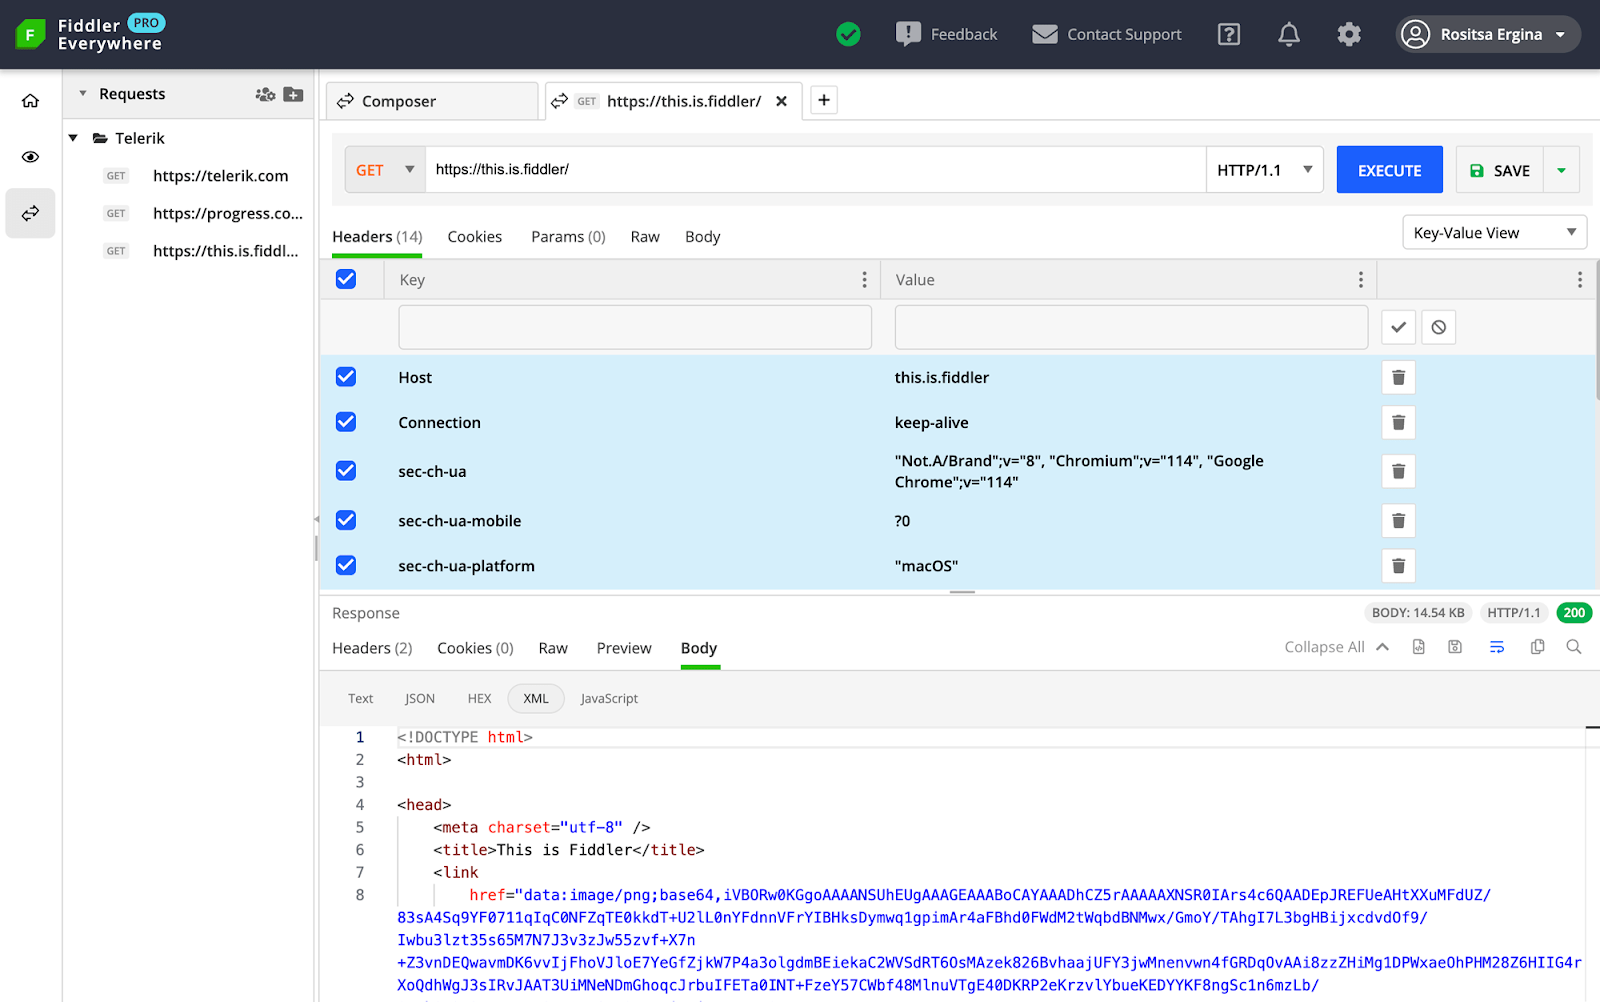Viewport: 1600px width, 1002px height.
Task: Click the SAVE button
Action: [x=1500, y=170]
